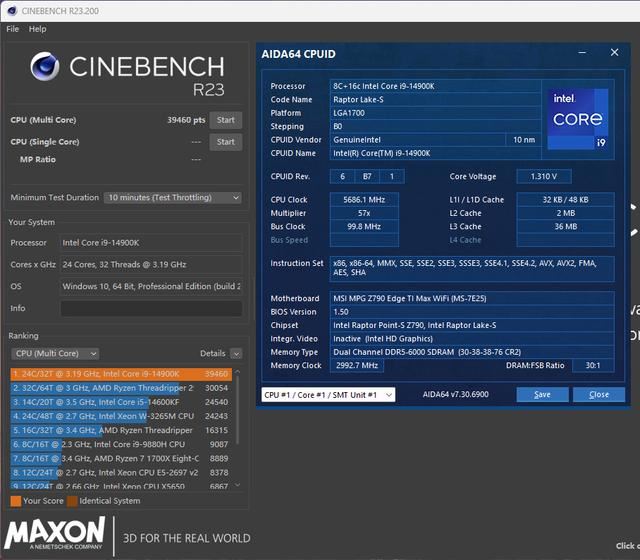Start the CPU Multi Core test
The height and width of the screenshot is (560, 640).
coord(226,120)
